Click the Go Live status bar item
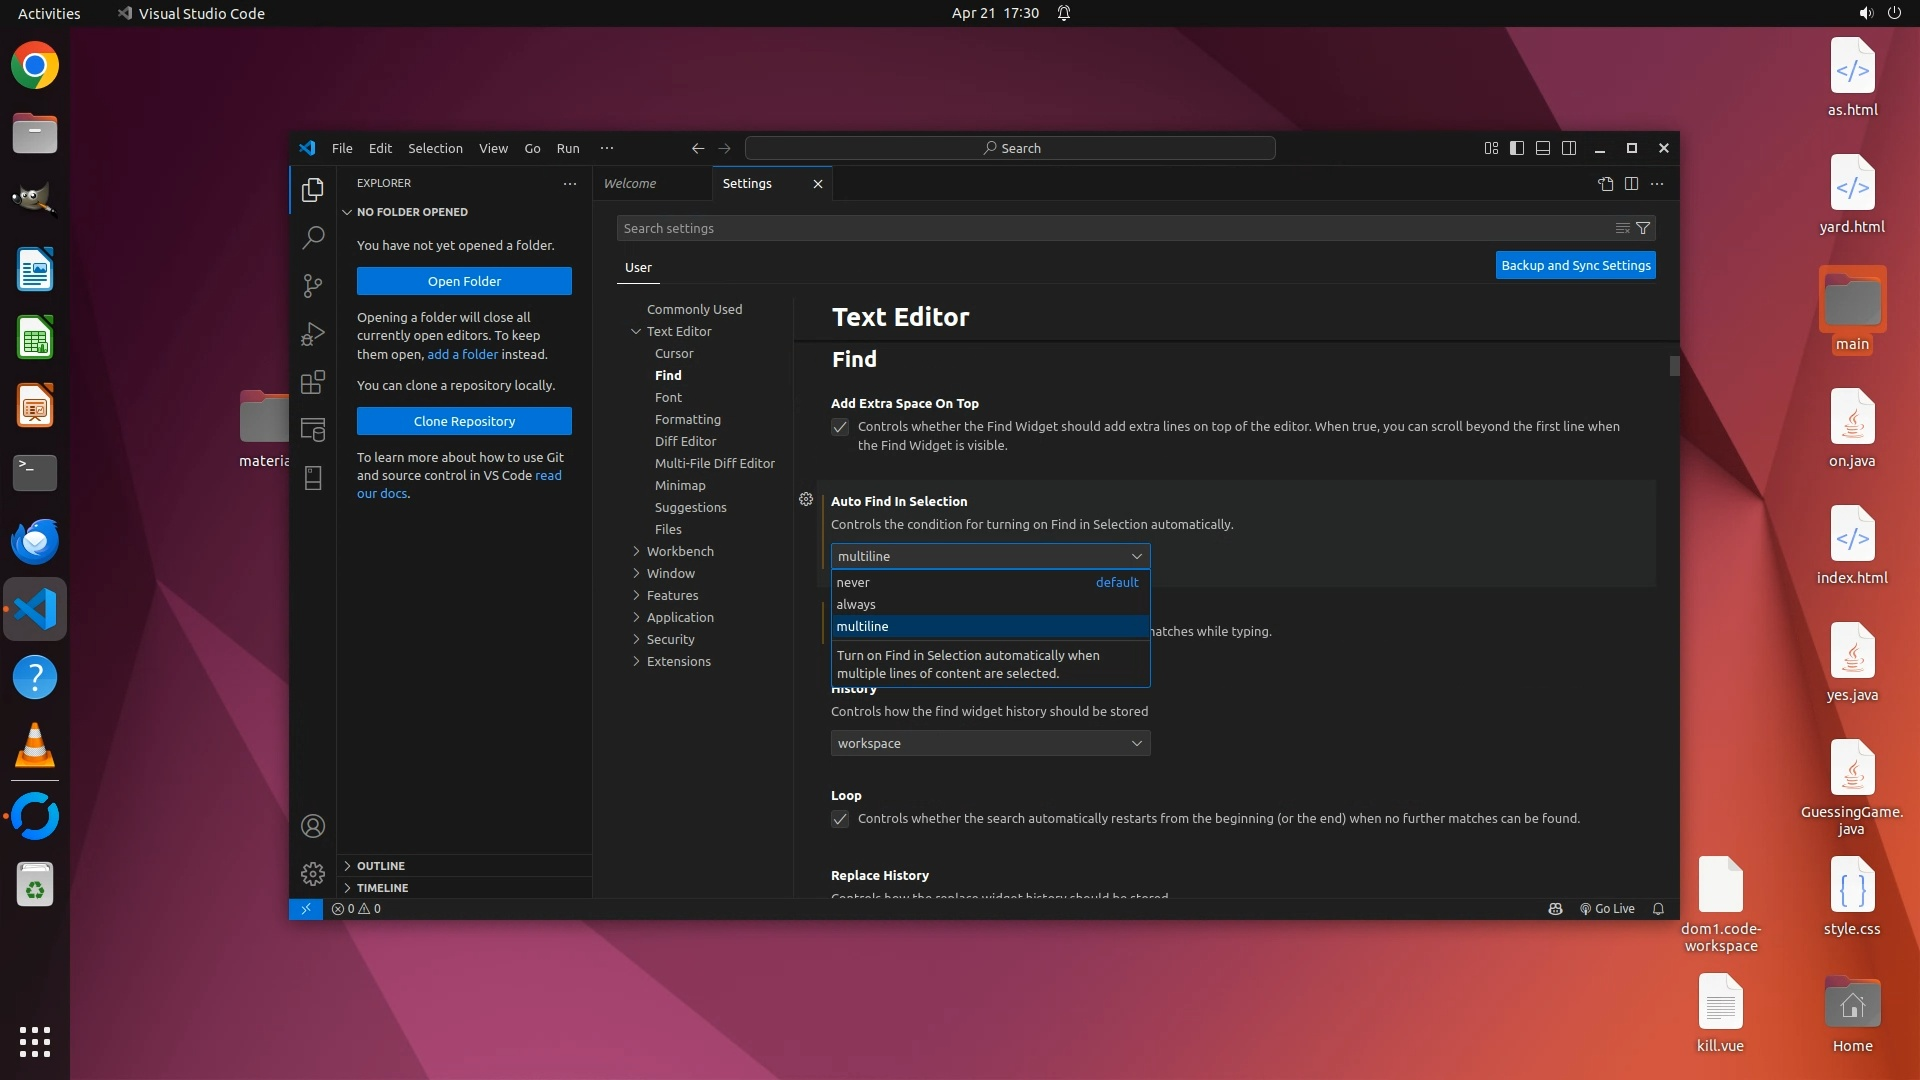Screen dimensions: 1920x1080 point(1607,909)
